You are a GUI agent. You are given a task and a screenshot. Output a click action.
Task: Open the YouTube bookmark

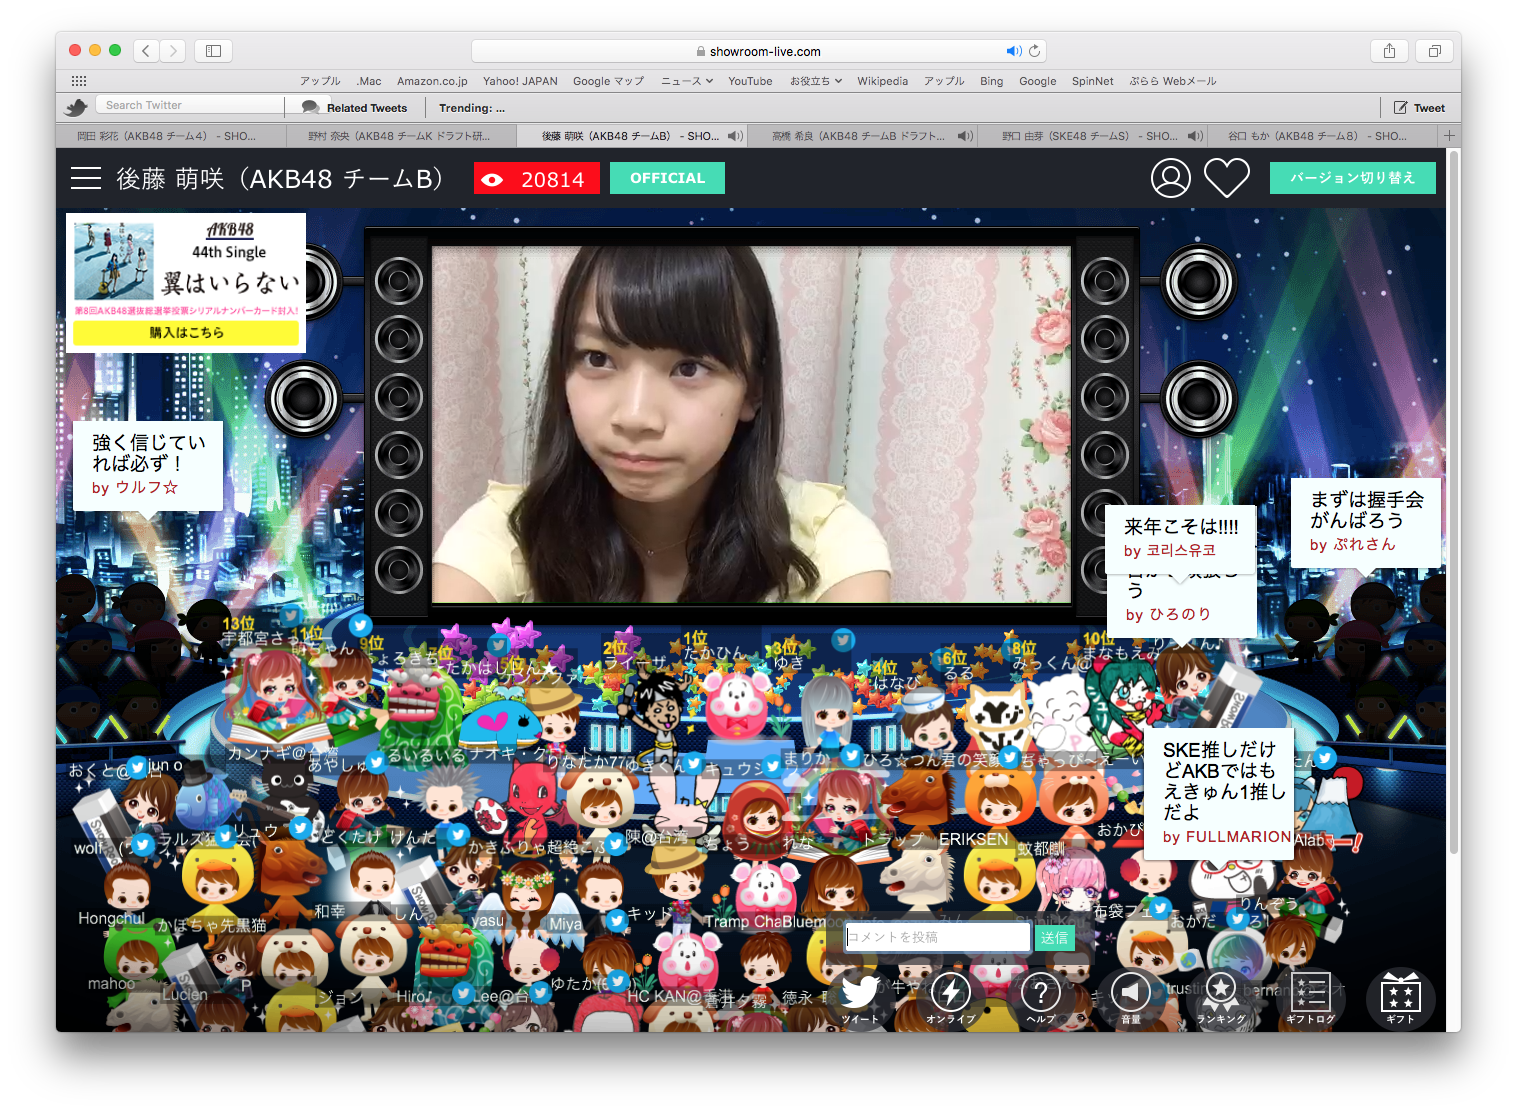pos(750,81)
